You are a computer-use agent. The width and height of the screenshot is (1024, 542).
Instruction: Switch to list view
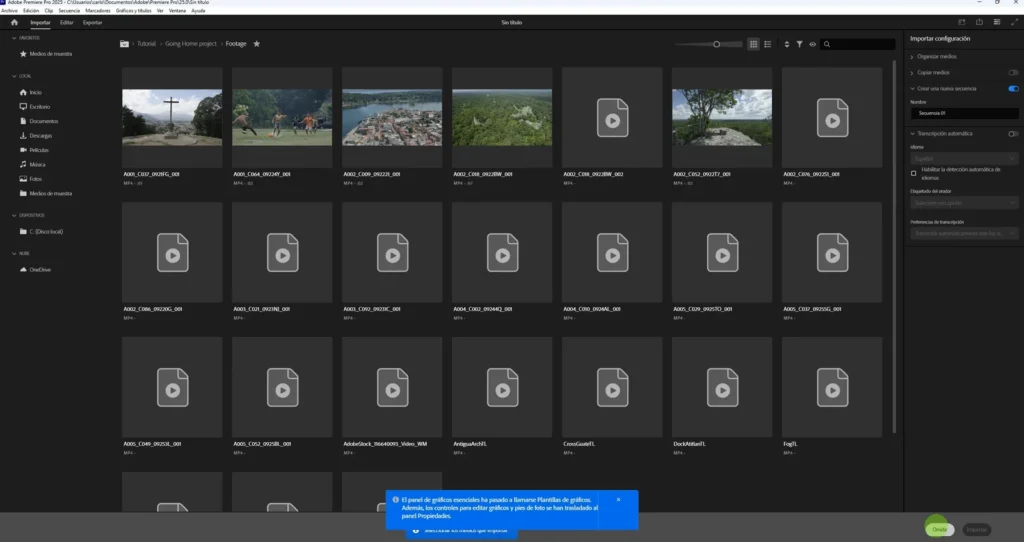tap(768, 44)
